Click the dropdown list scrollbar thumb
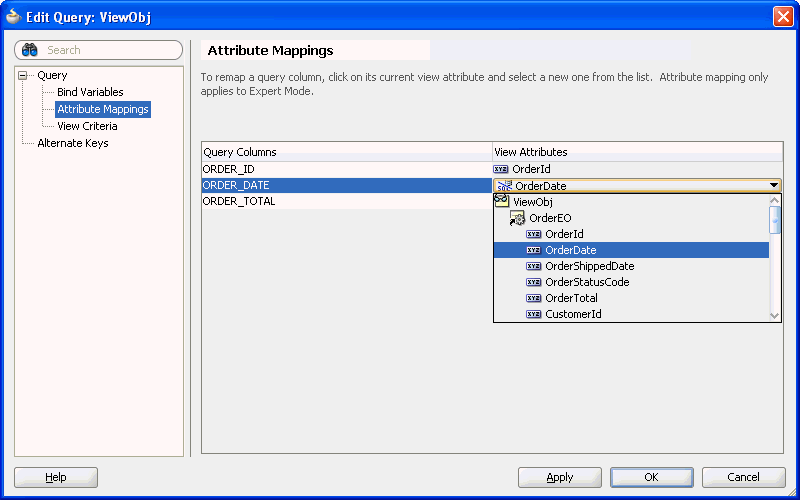The height and width of the screenshot is (500, 800). click(x=774, y=220)
